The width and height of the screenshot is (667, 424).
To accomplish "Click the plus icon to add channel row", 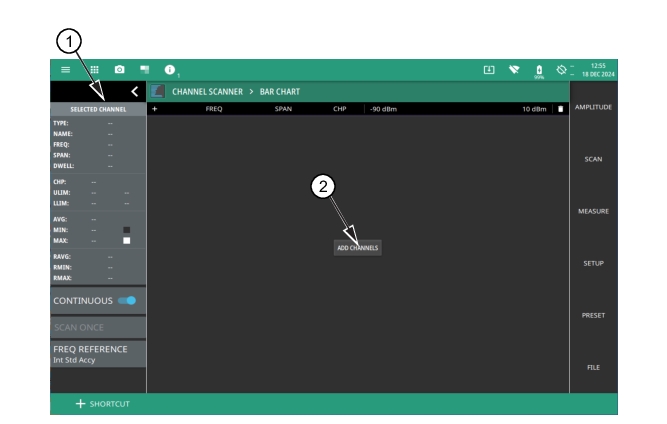I will tap(155, 108).
